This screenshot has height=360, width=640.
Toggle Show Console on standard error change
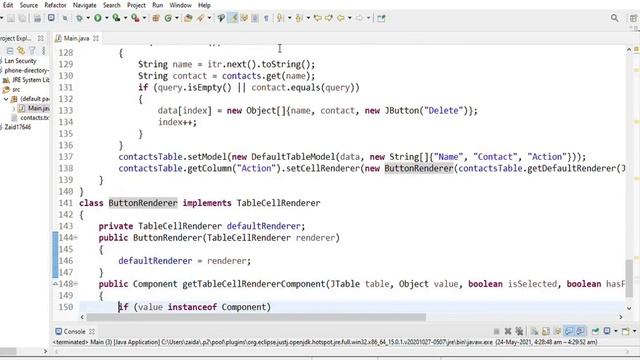[x=581, y=331]
